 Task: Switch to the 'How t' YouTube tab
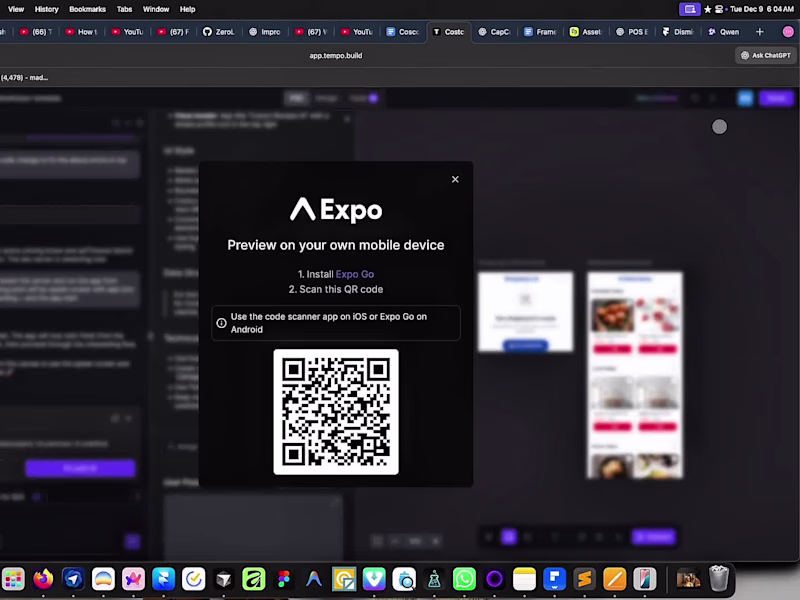(x=82, y=32)
